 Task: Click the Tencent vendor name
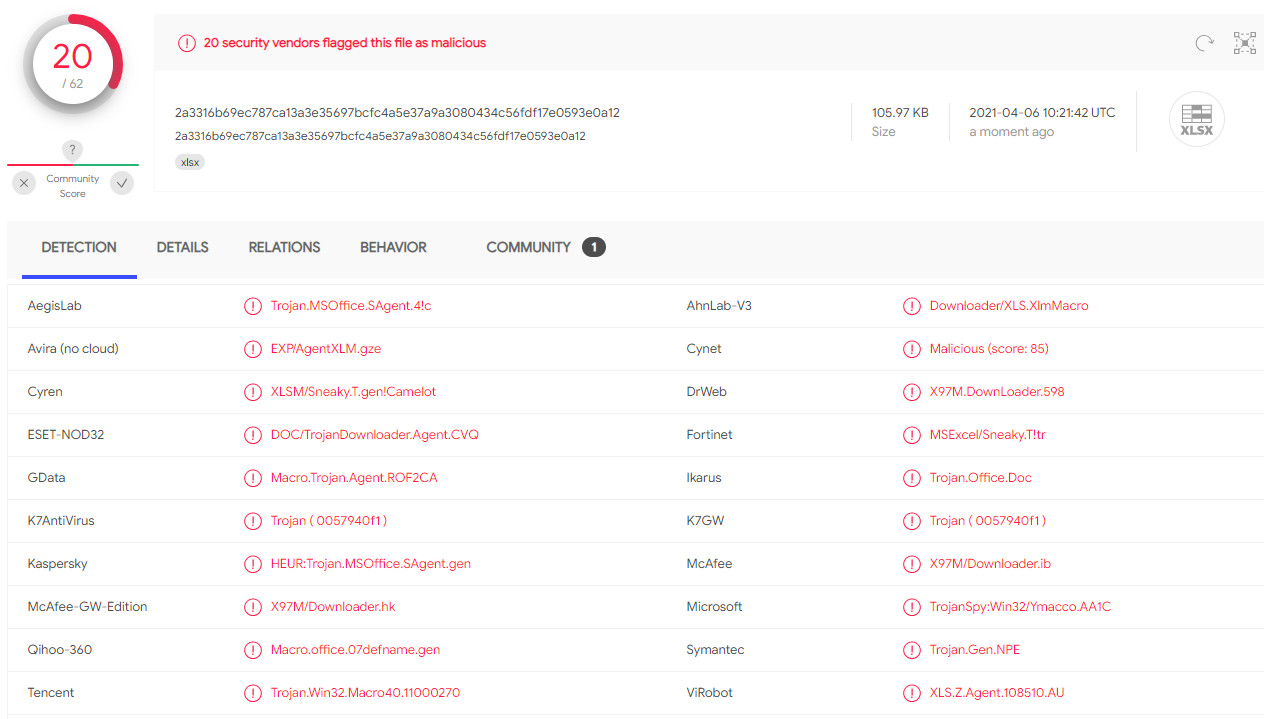(51, 693)
